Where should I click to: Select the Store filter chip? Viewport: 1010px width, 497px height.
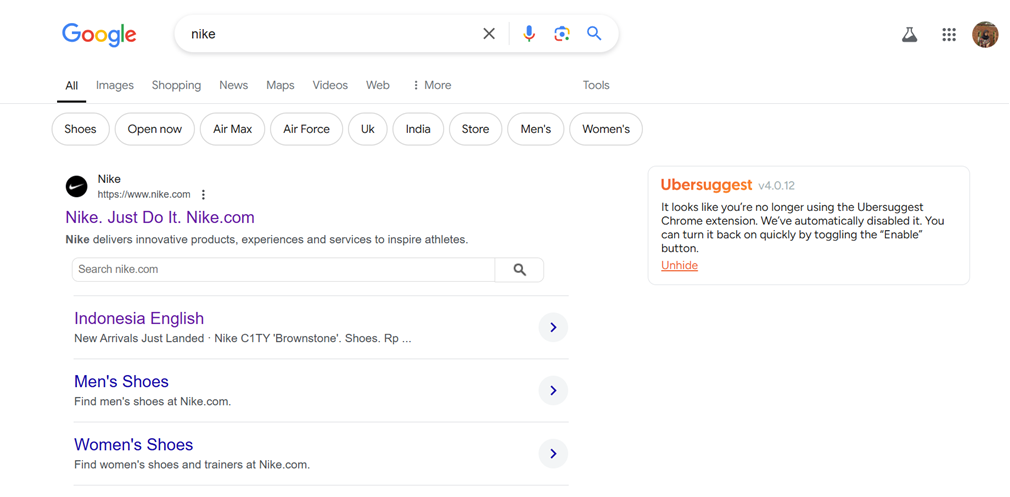(475, 129)
